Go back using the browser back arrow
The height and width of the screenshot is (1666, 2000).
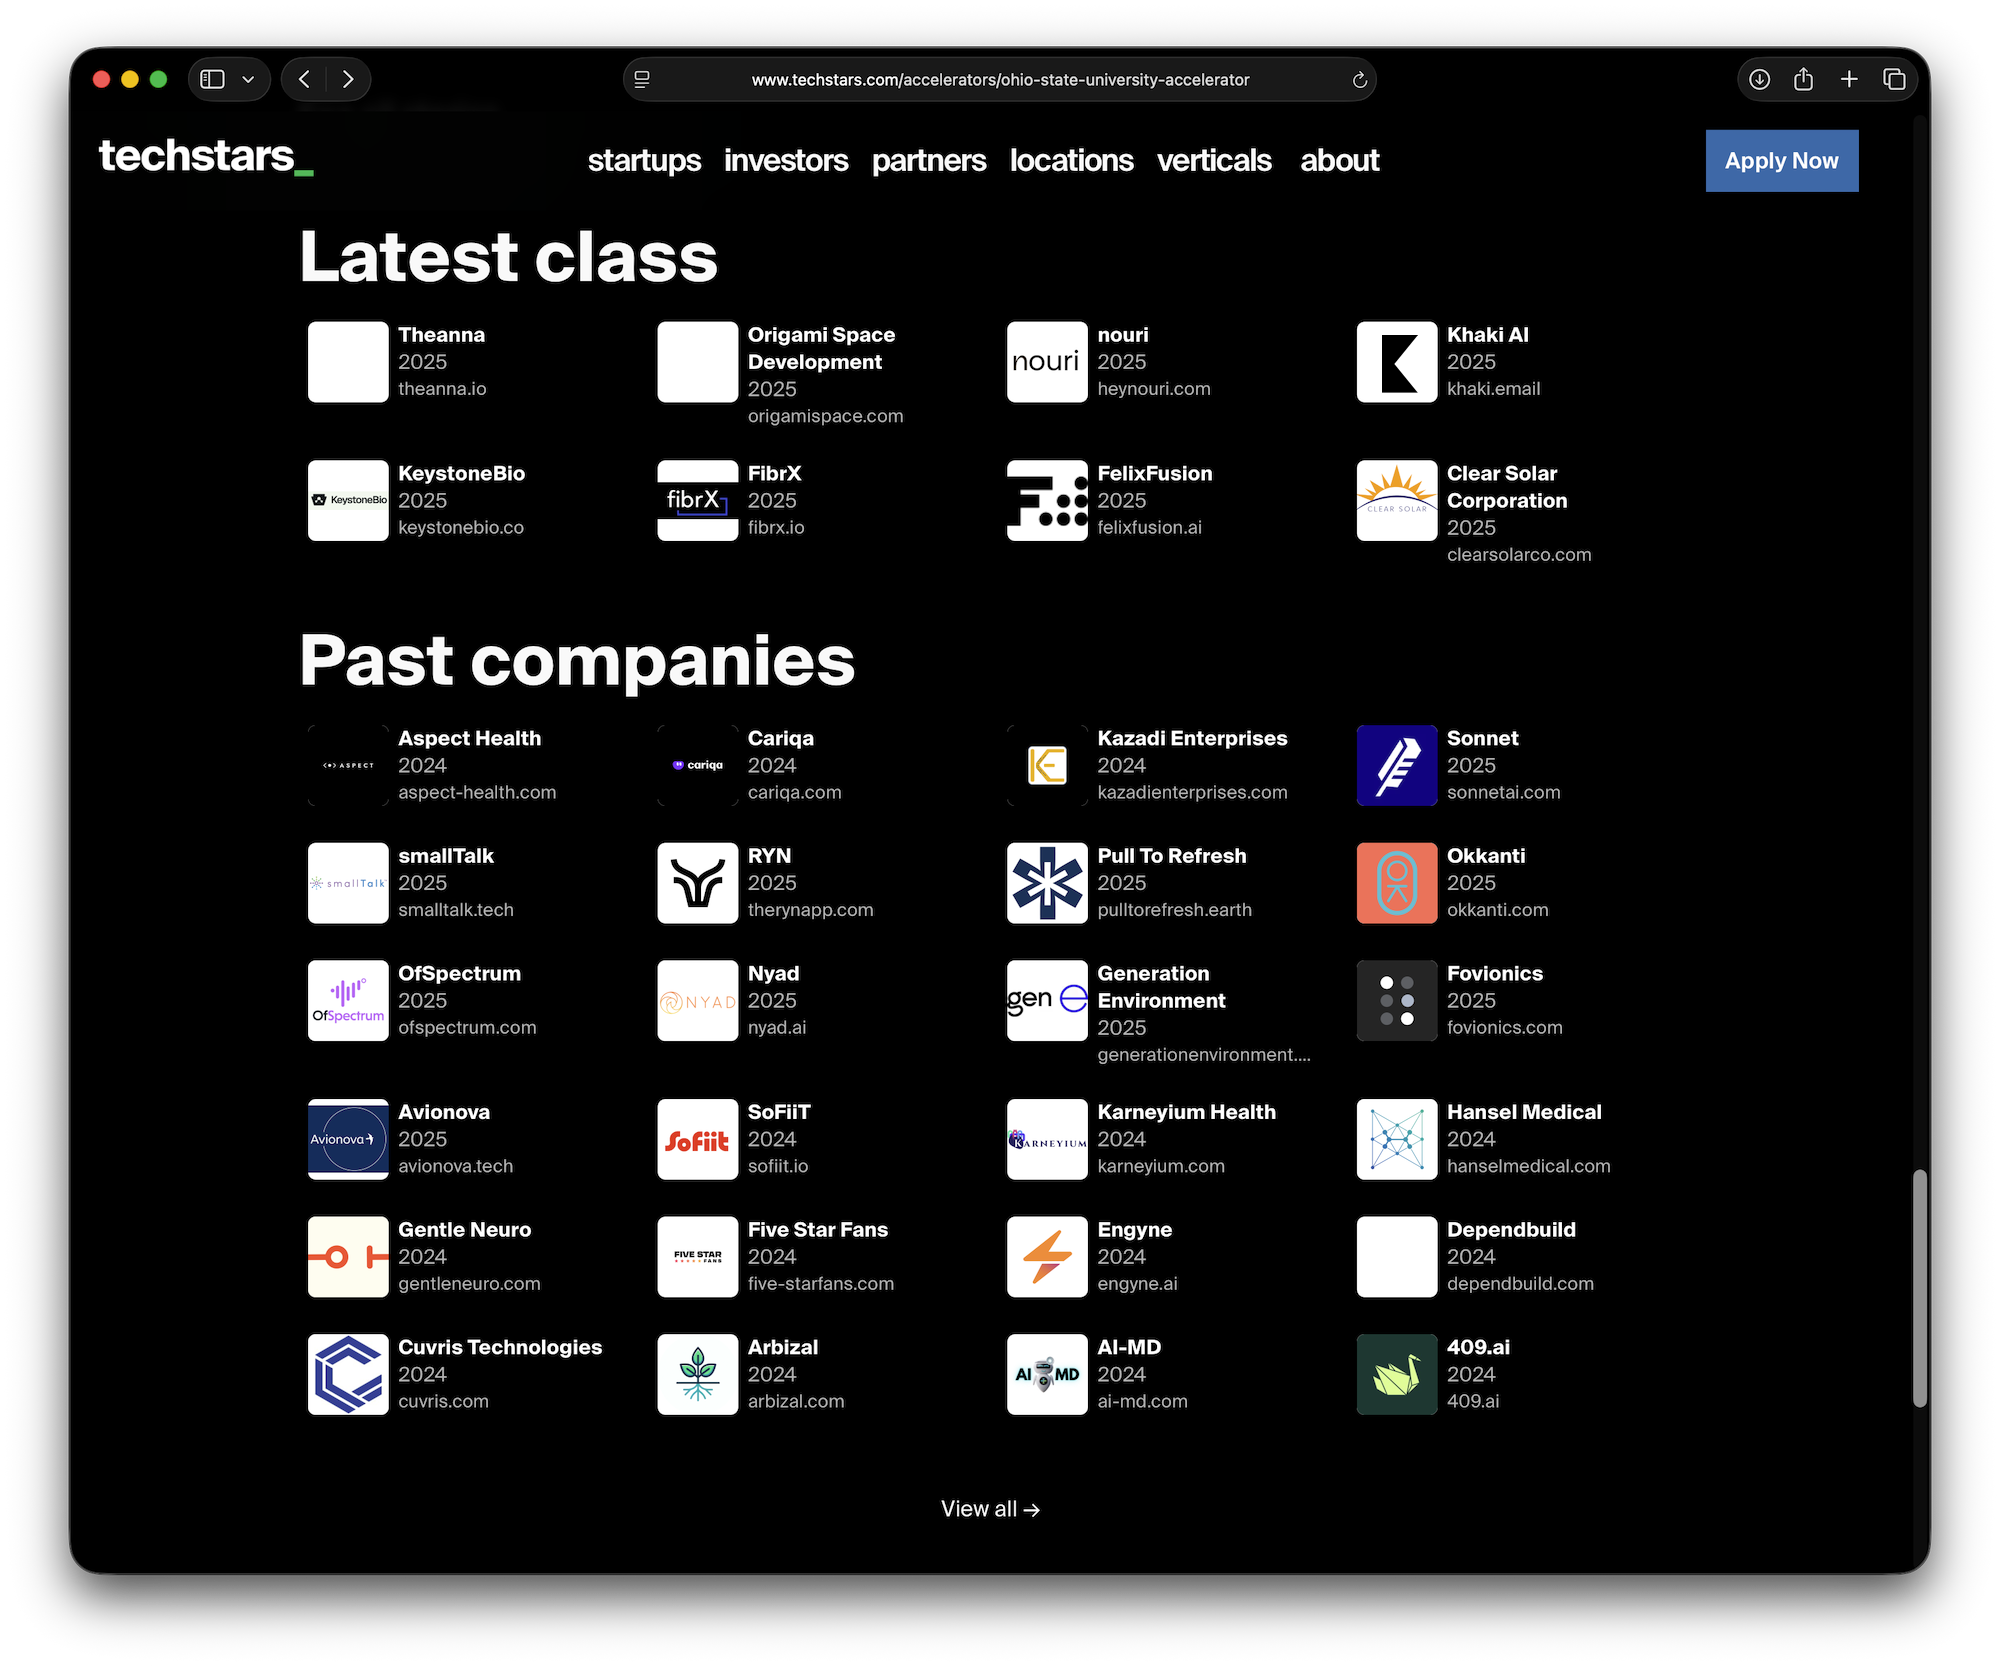click(305, 79)
